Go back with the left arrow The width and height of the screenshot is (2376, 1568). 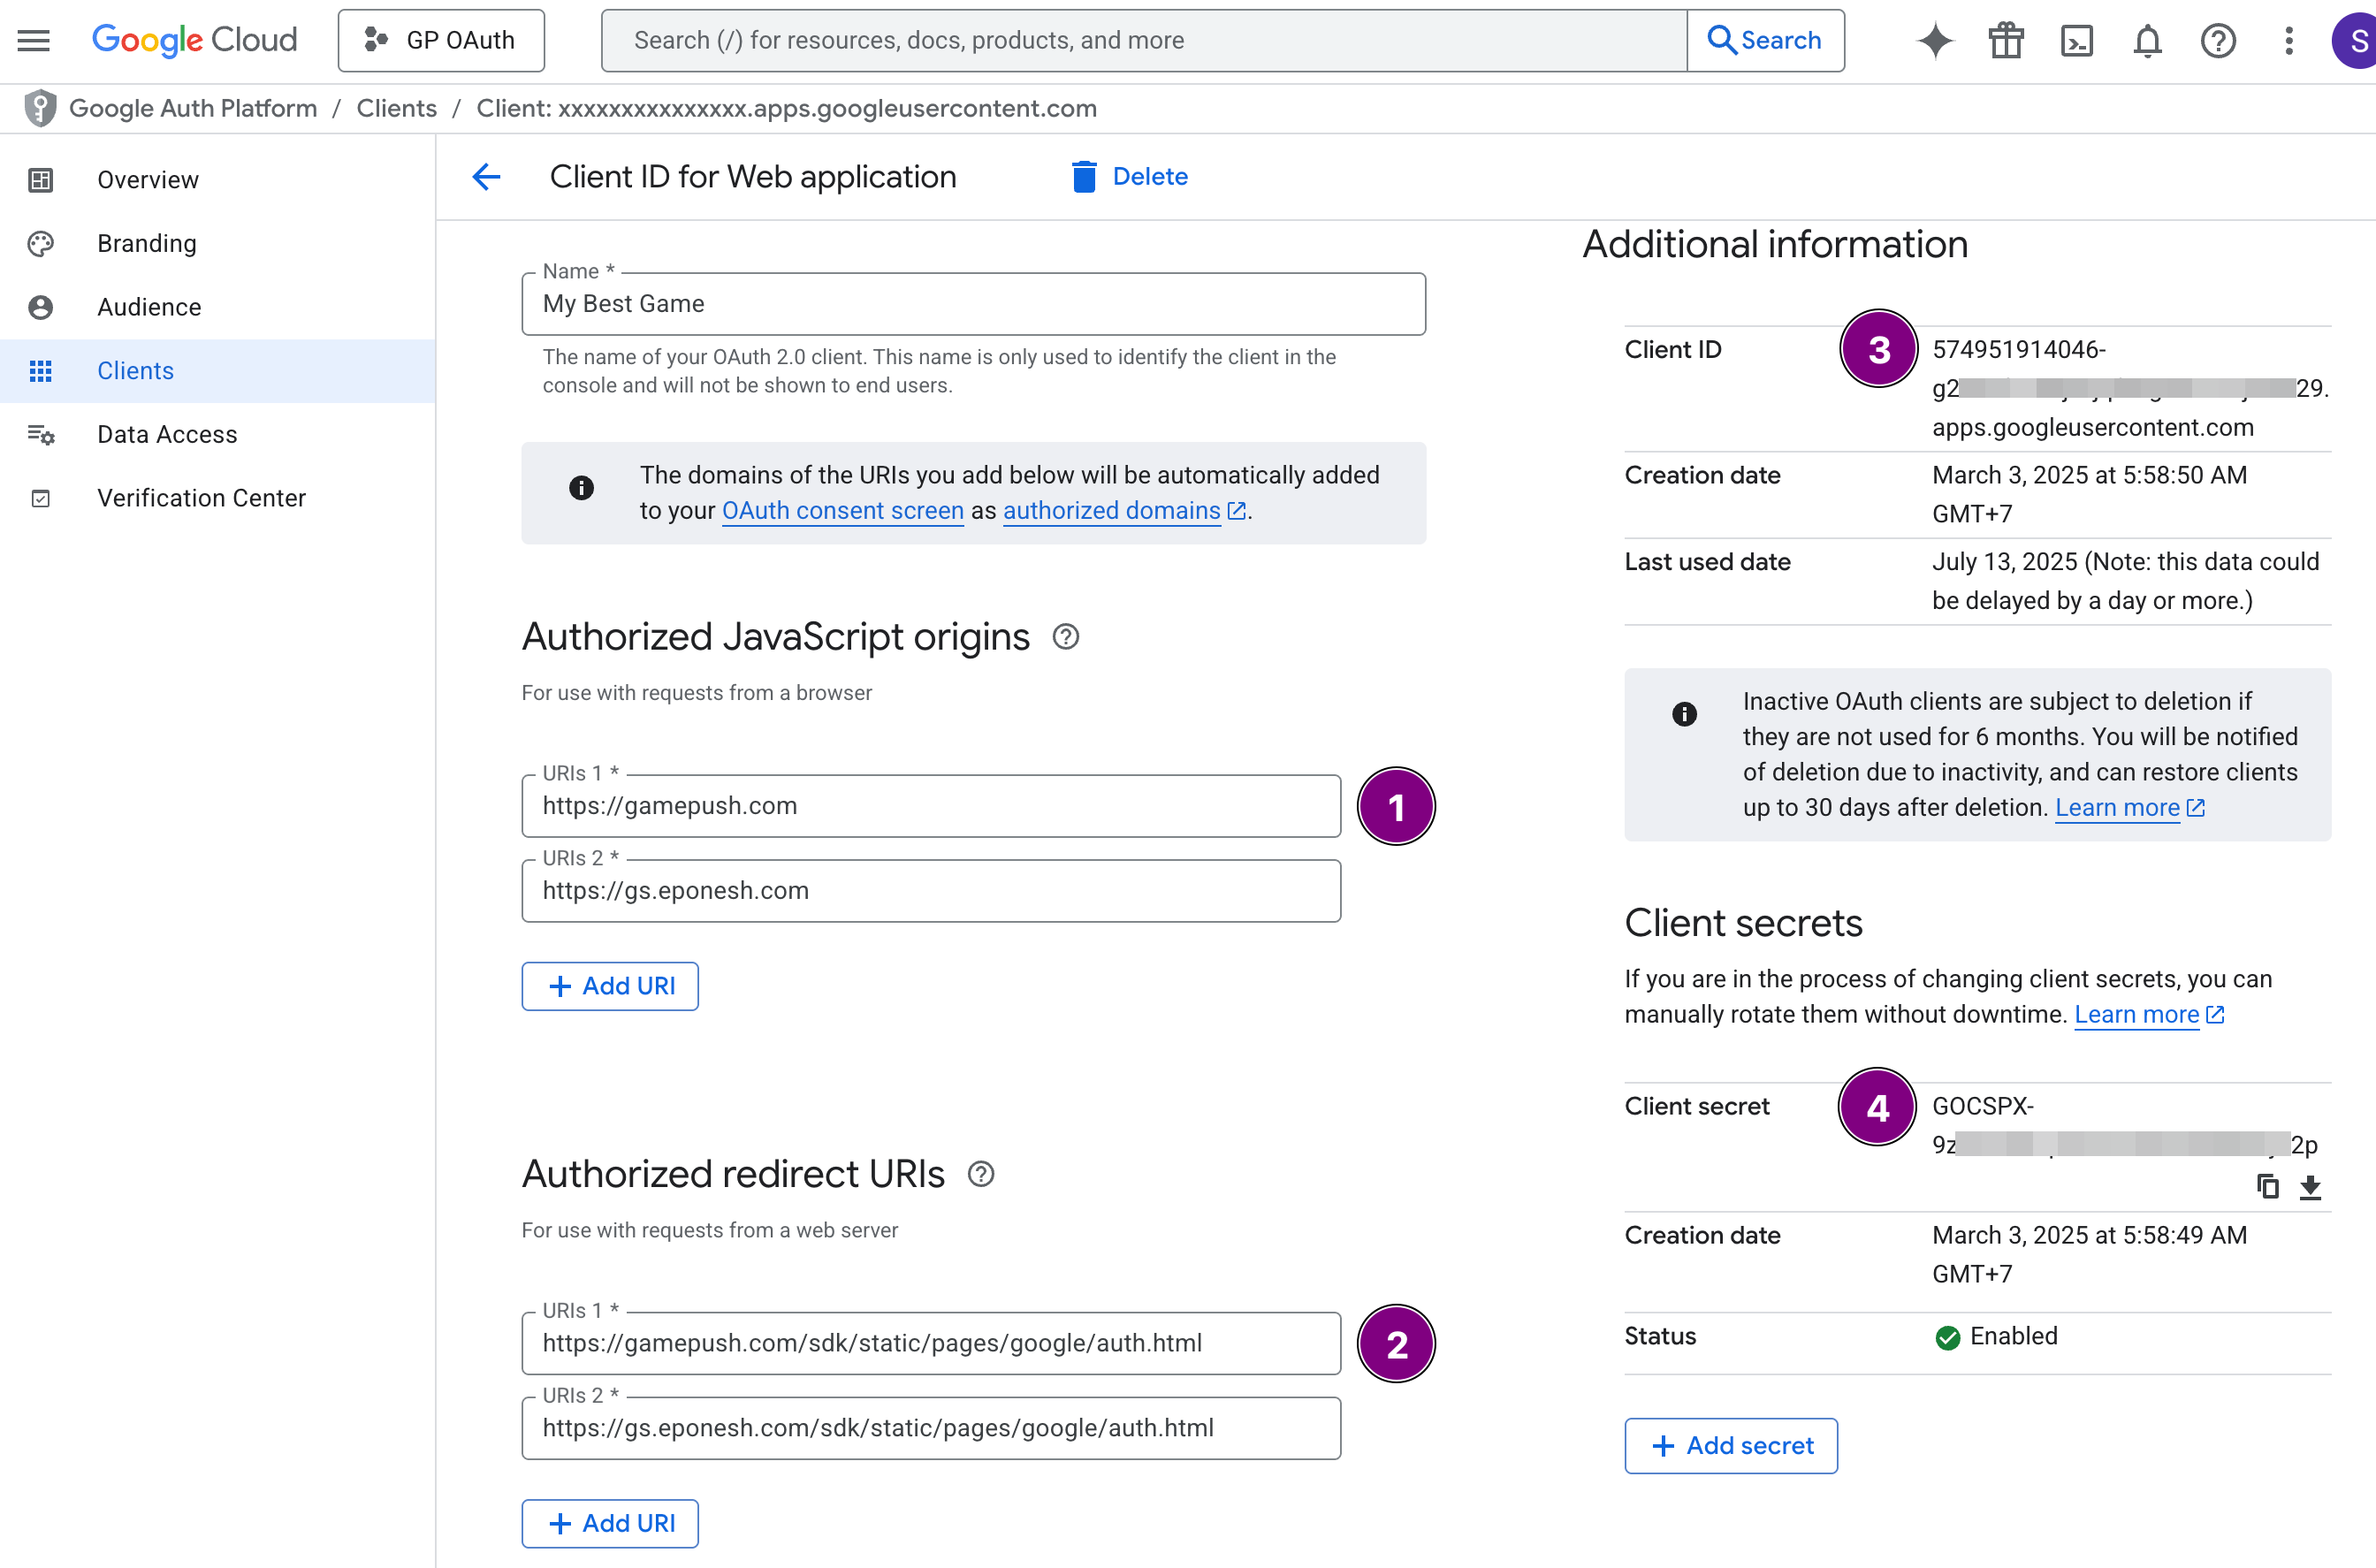coord(486,177)
